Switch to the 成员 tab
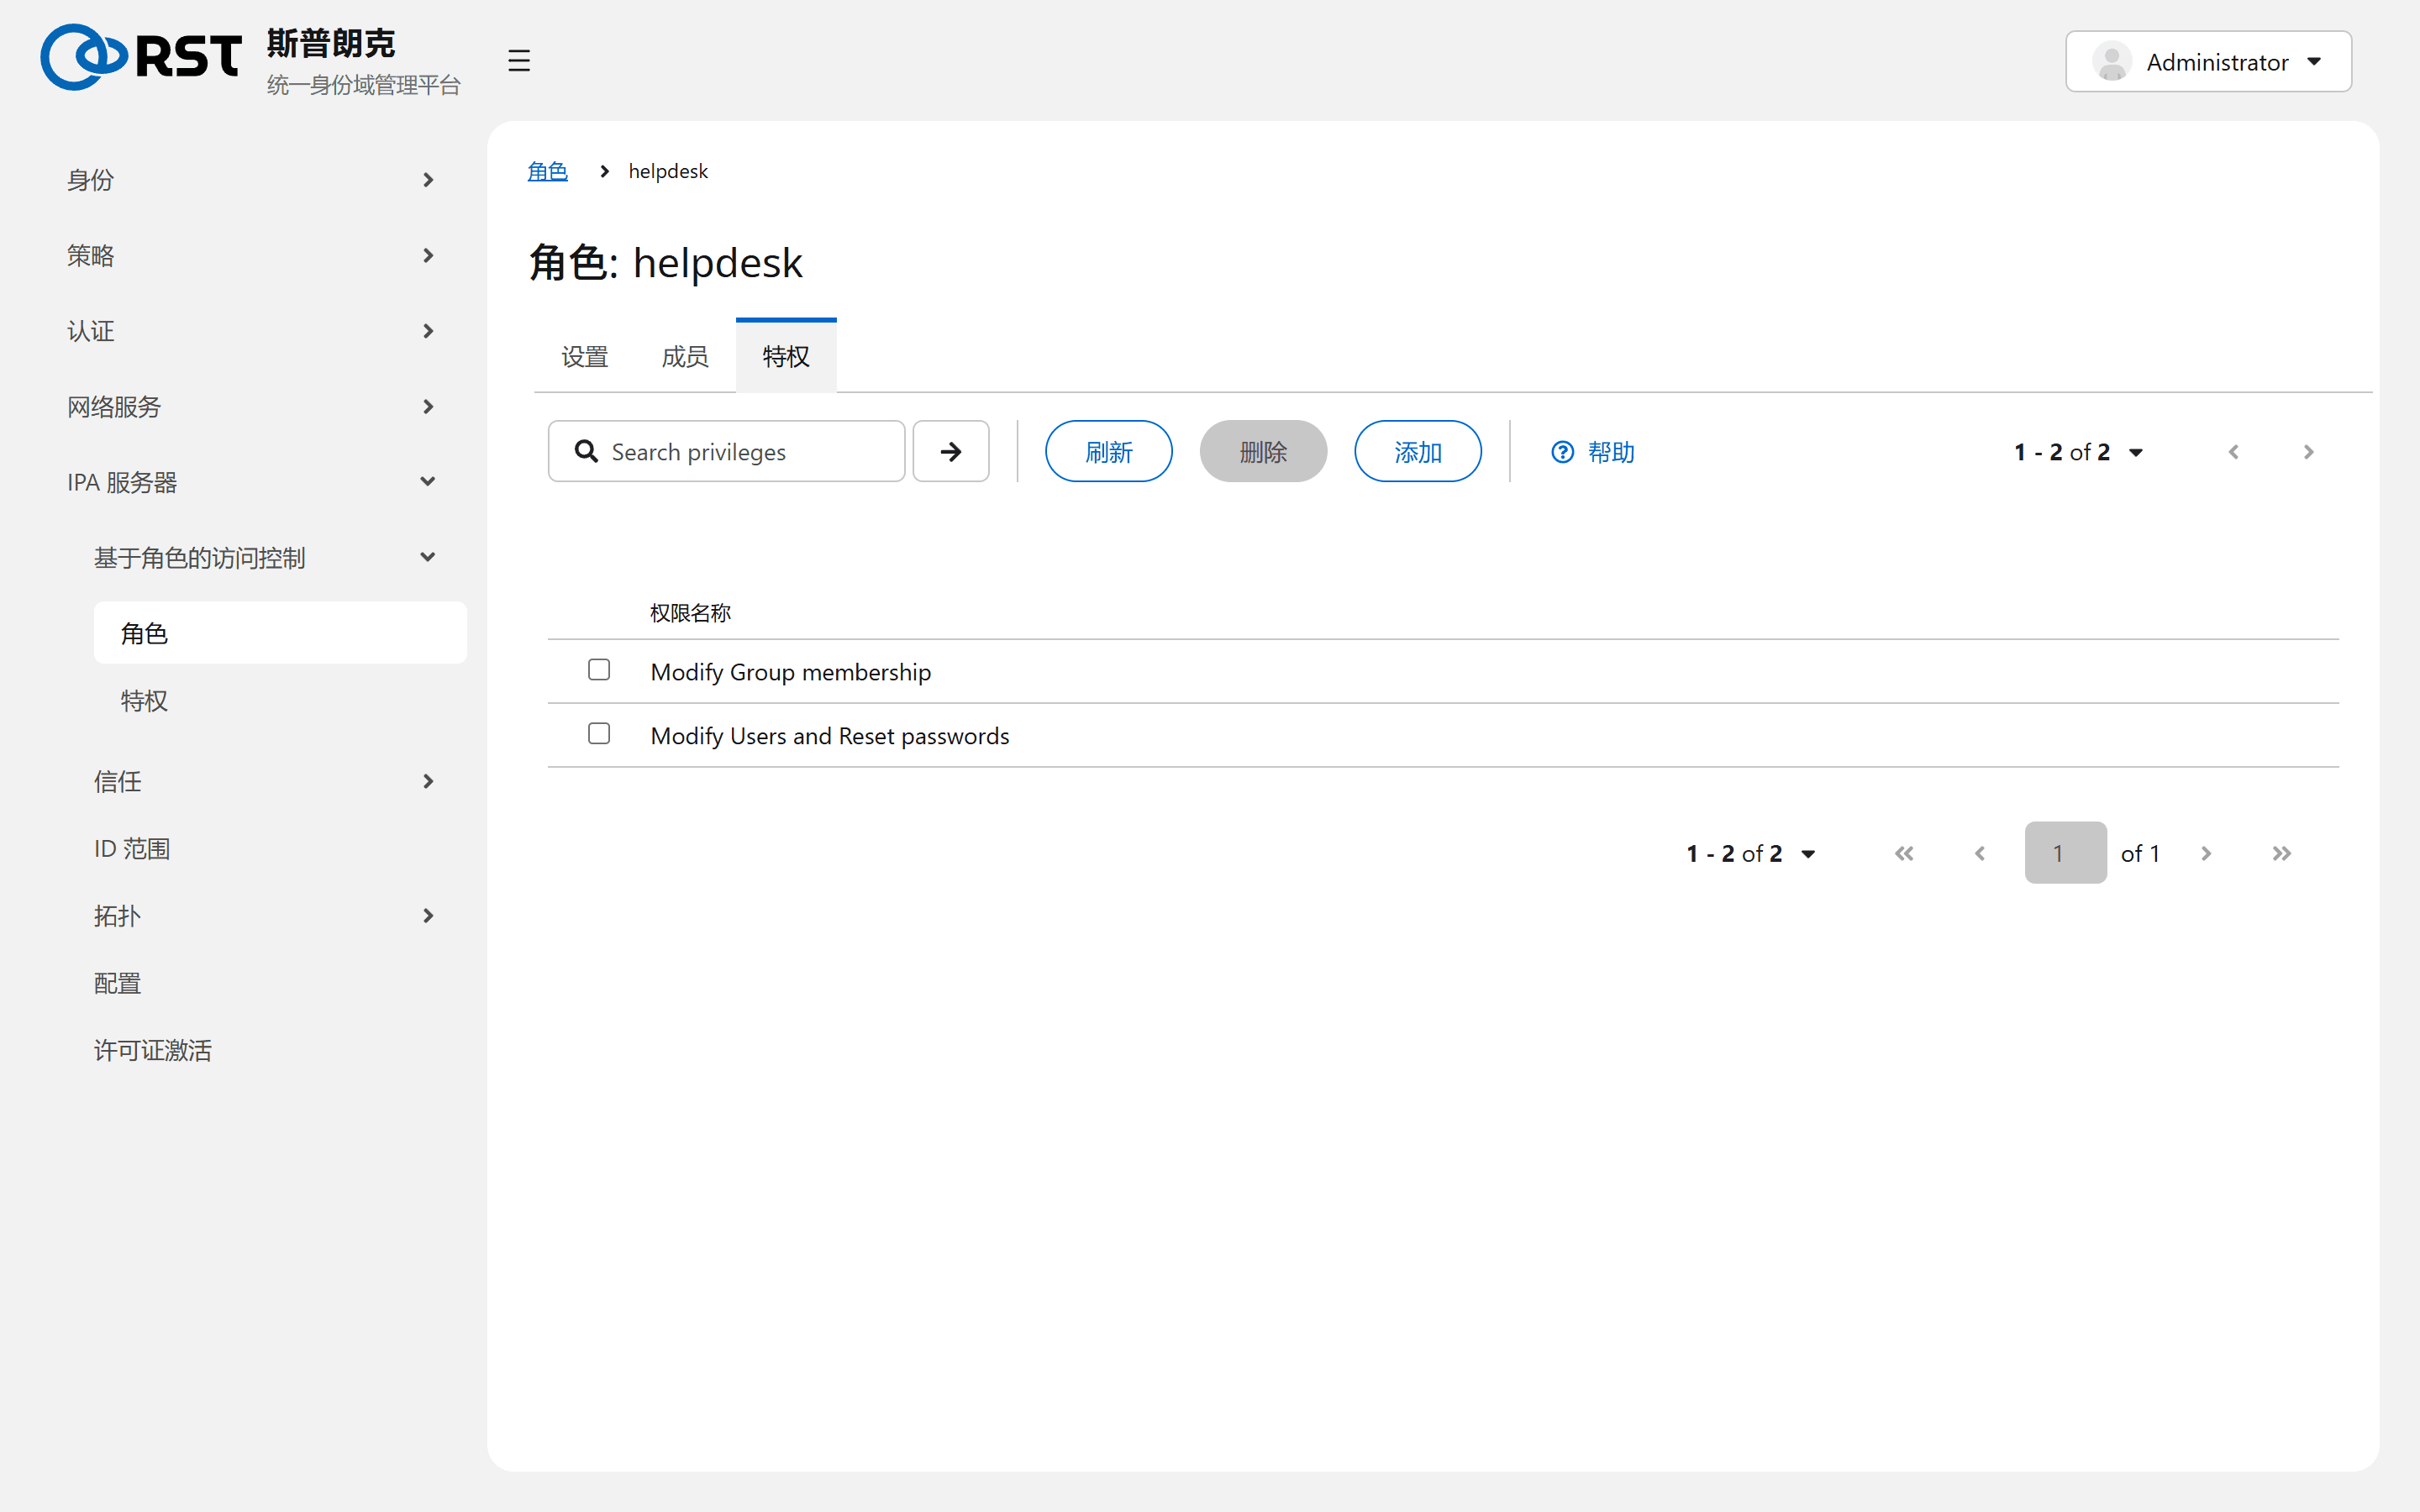The height and width of the screenshot is (1512, 2420). (x=685, y=356)
